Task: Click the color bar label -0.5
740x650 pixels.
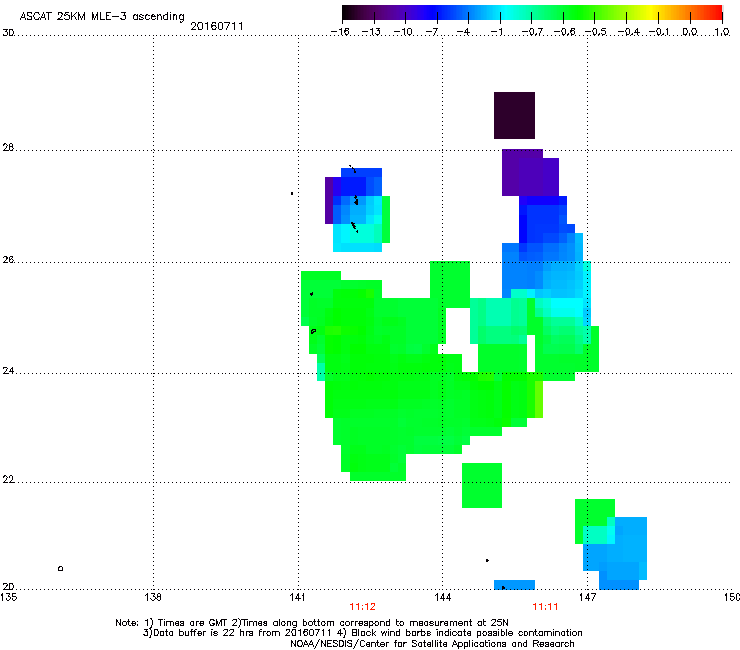Action: (596, 32)
